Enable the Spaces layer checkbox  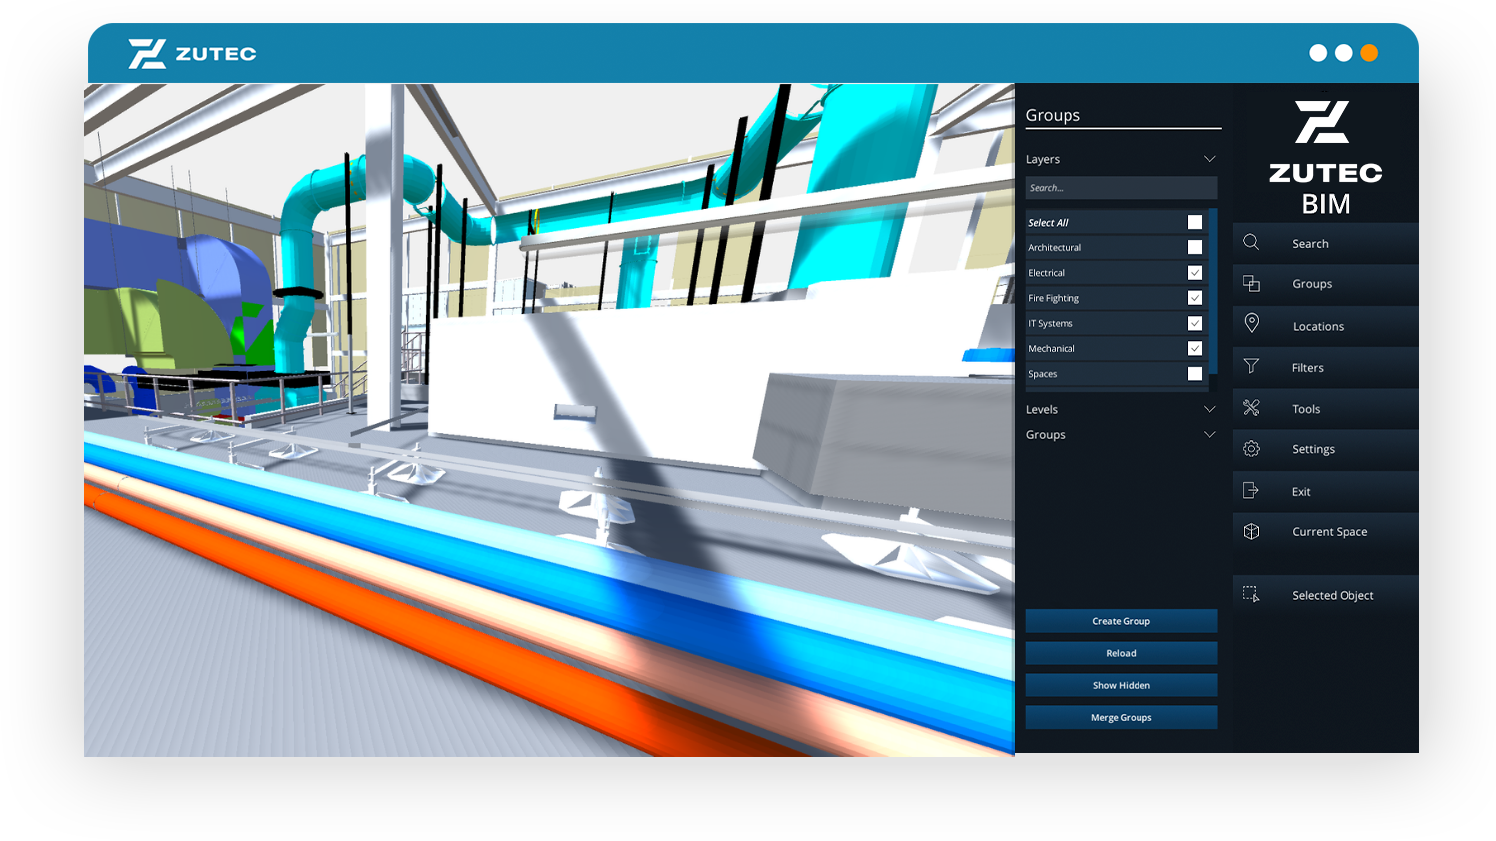(x=1196, y=373)
